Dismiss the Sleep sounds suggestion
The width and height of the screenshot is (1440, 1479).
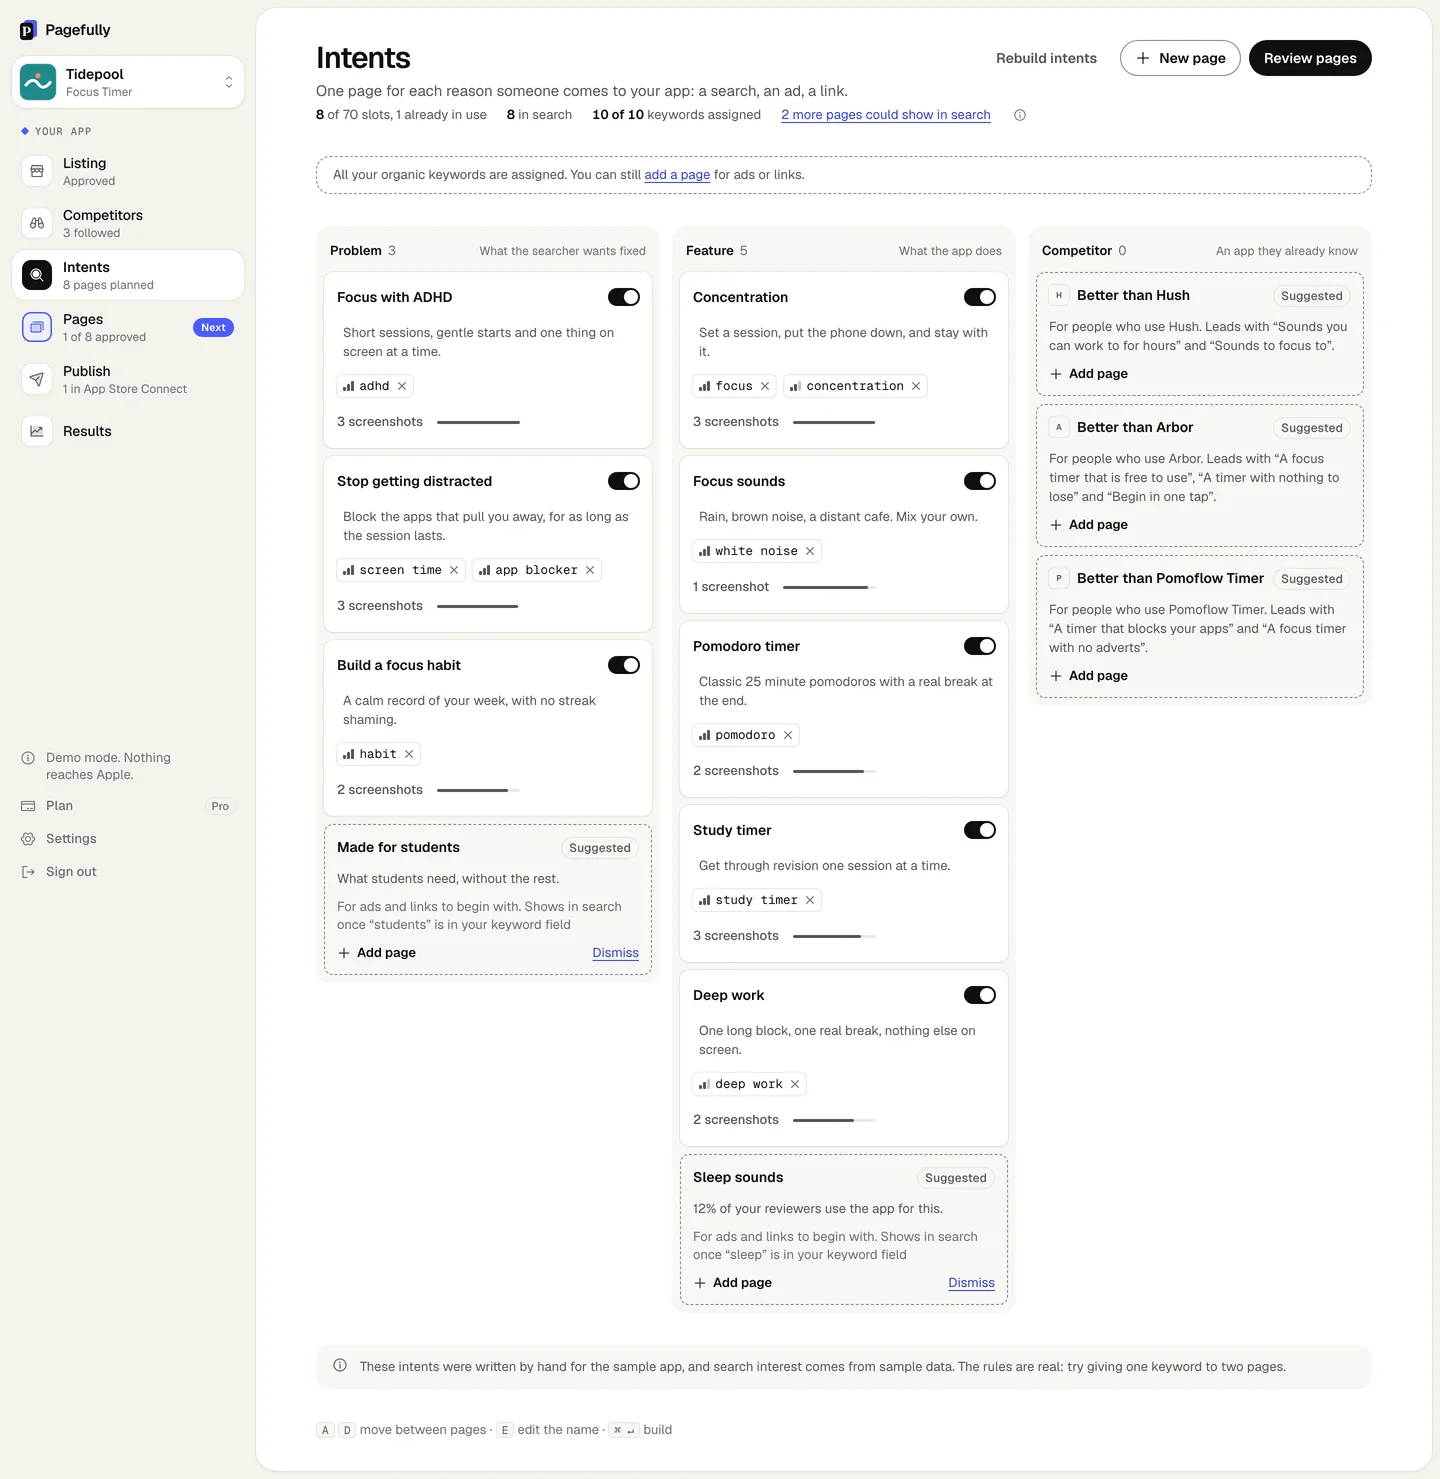tap(971, 1283)
